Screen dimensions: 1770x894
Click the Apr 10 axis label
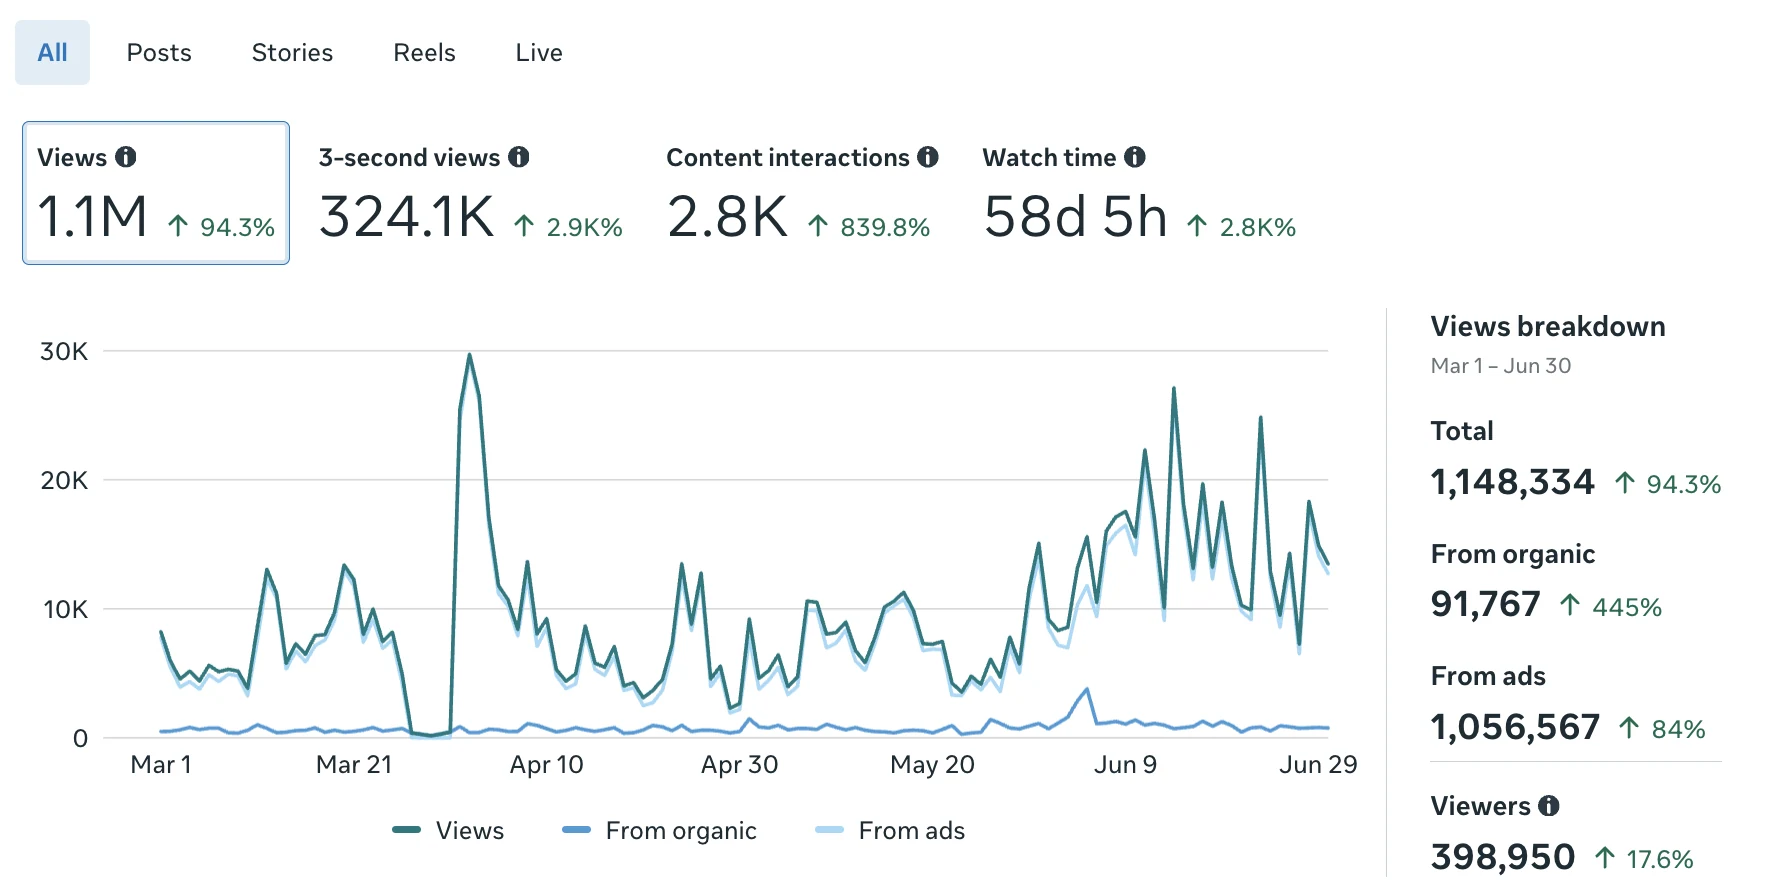[x=546, y=764]
